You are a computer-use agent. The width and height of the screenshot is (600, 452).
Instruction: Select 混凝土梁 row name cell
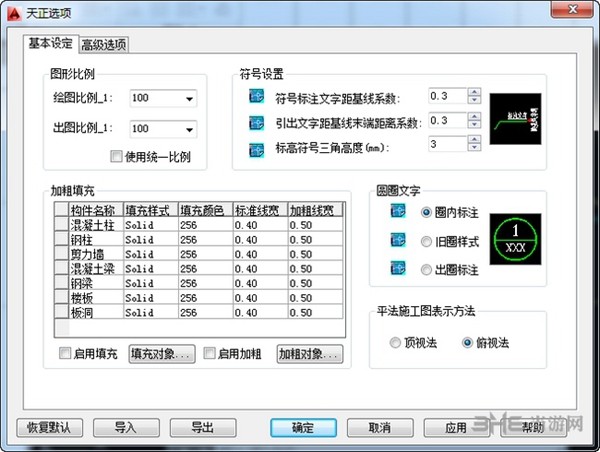coord(96,269)
